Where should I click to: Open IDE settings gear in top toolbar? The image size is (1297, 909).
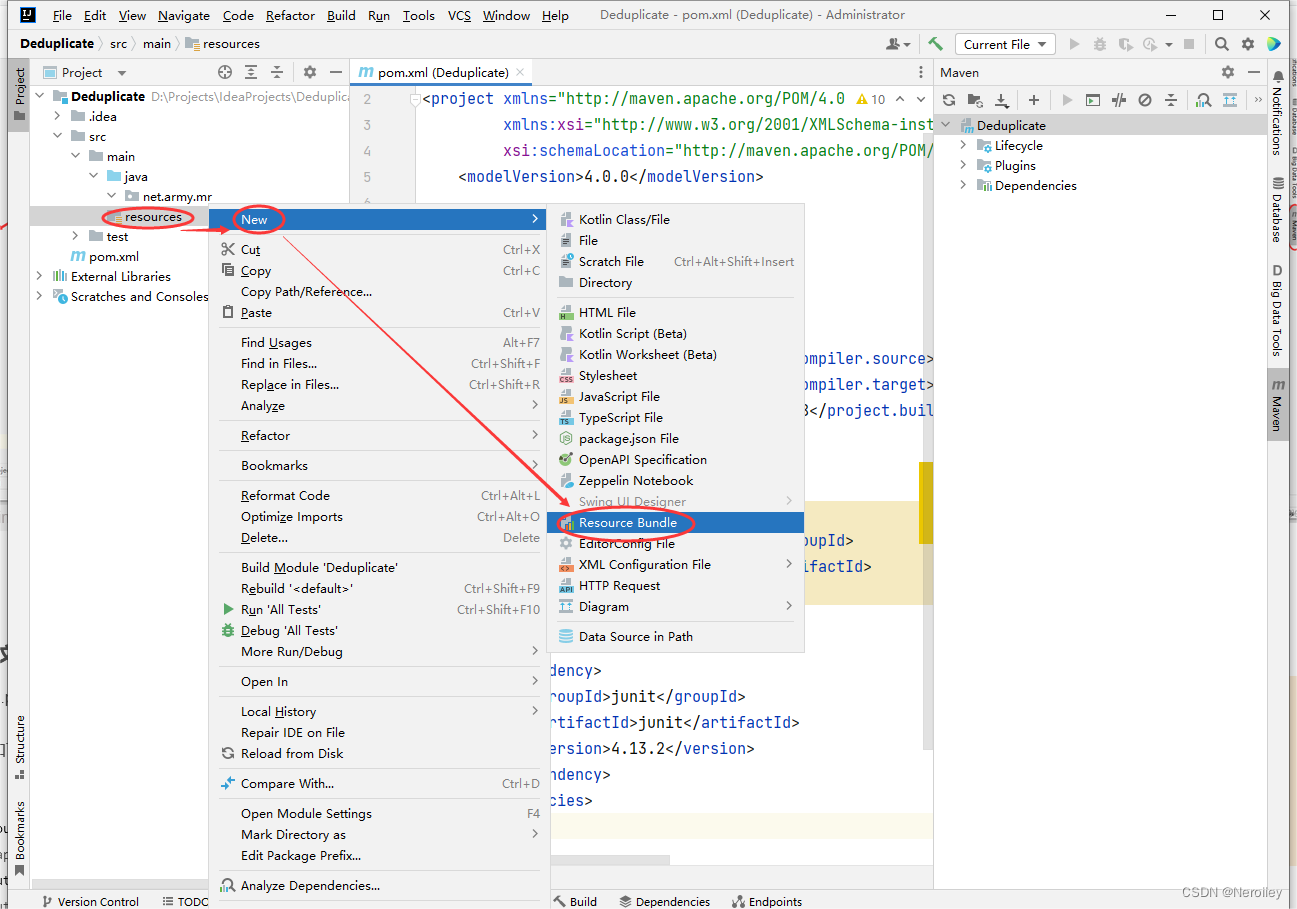pos(1248,44)
